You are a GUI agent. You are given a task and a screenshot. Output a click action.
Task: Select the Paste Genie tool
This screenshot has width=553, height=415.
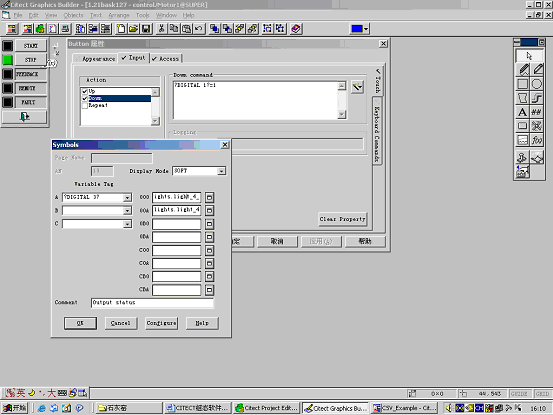pos(537,157)
